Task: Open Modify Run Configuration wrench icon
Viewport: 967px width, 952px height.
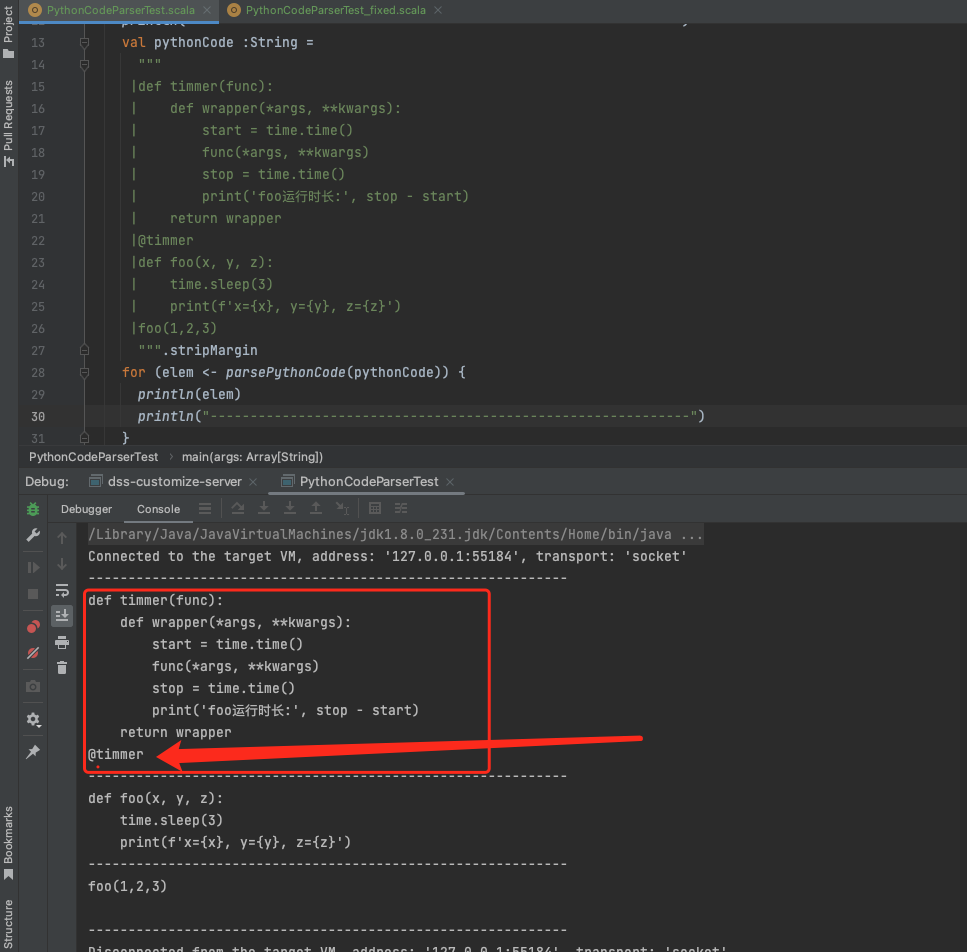Action: [33, 535]
